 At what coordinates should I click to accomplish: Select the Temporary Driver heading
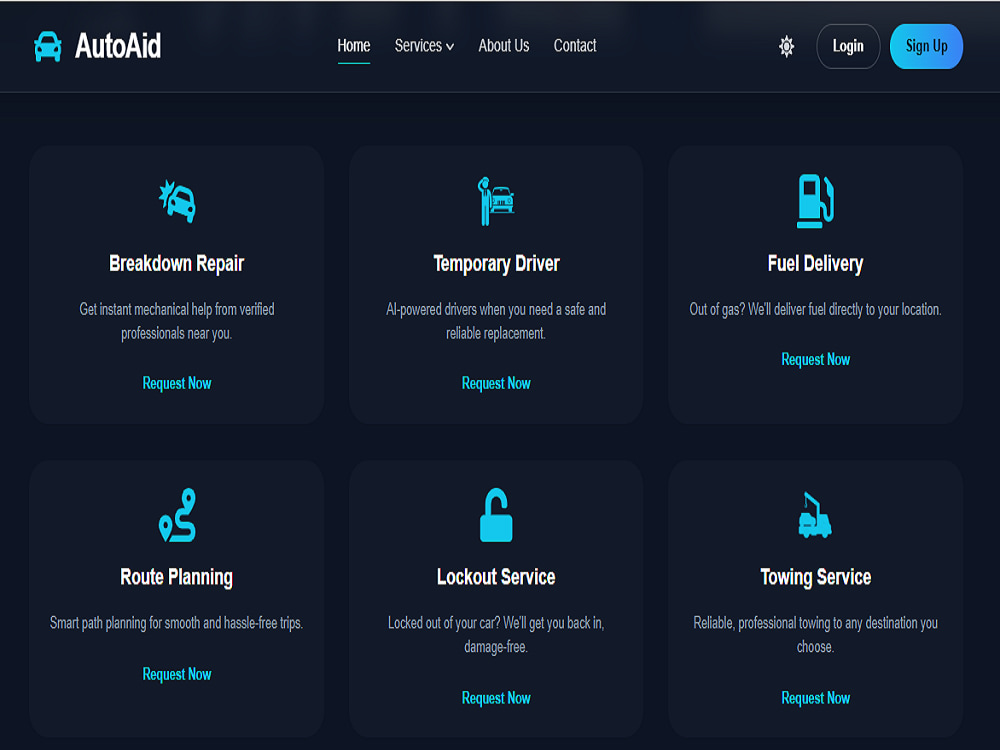pos(496,263)
